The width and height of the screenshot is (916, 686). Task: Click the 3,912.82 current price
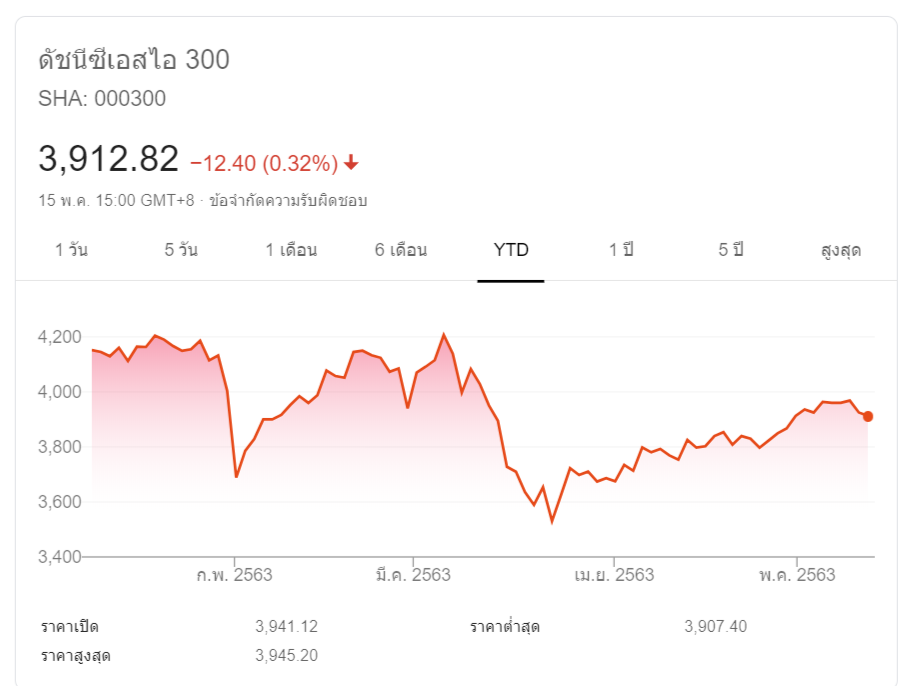pos(108,159)
